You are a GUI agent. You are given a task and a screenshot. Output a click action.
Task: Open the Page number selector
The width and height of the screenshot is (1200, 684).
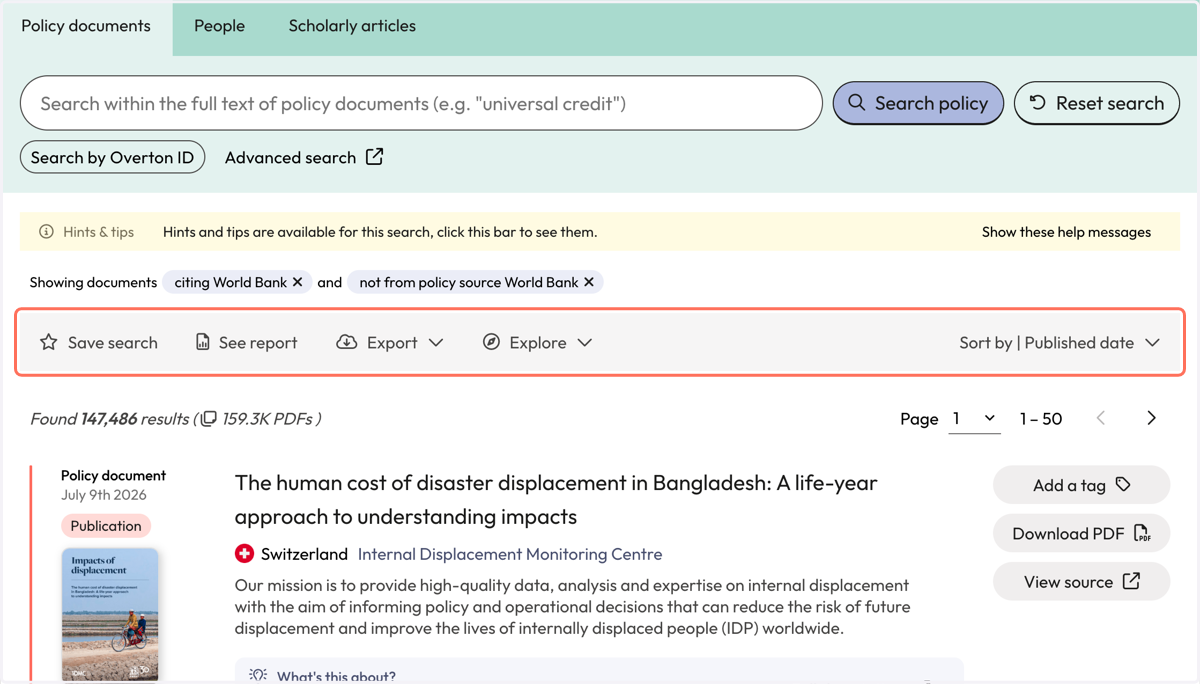pos(974,419)
